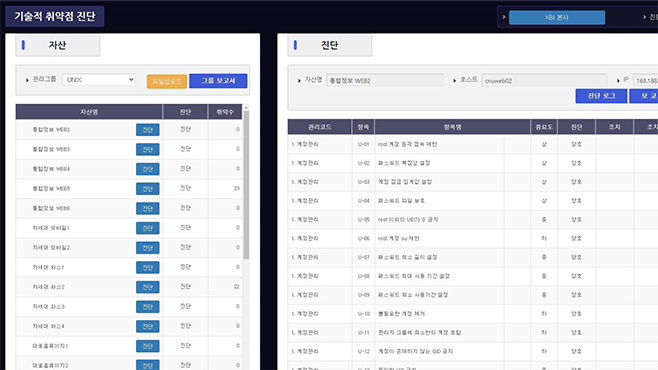The image size is (658, 370).
Task: Select U-02 row 패스워드 복잡성 설정
Action: coord(473,163)
